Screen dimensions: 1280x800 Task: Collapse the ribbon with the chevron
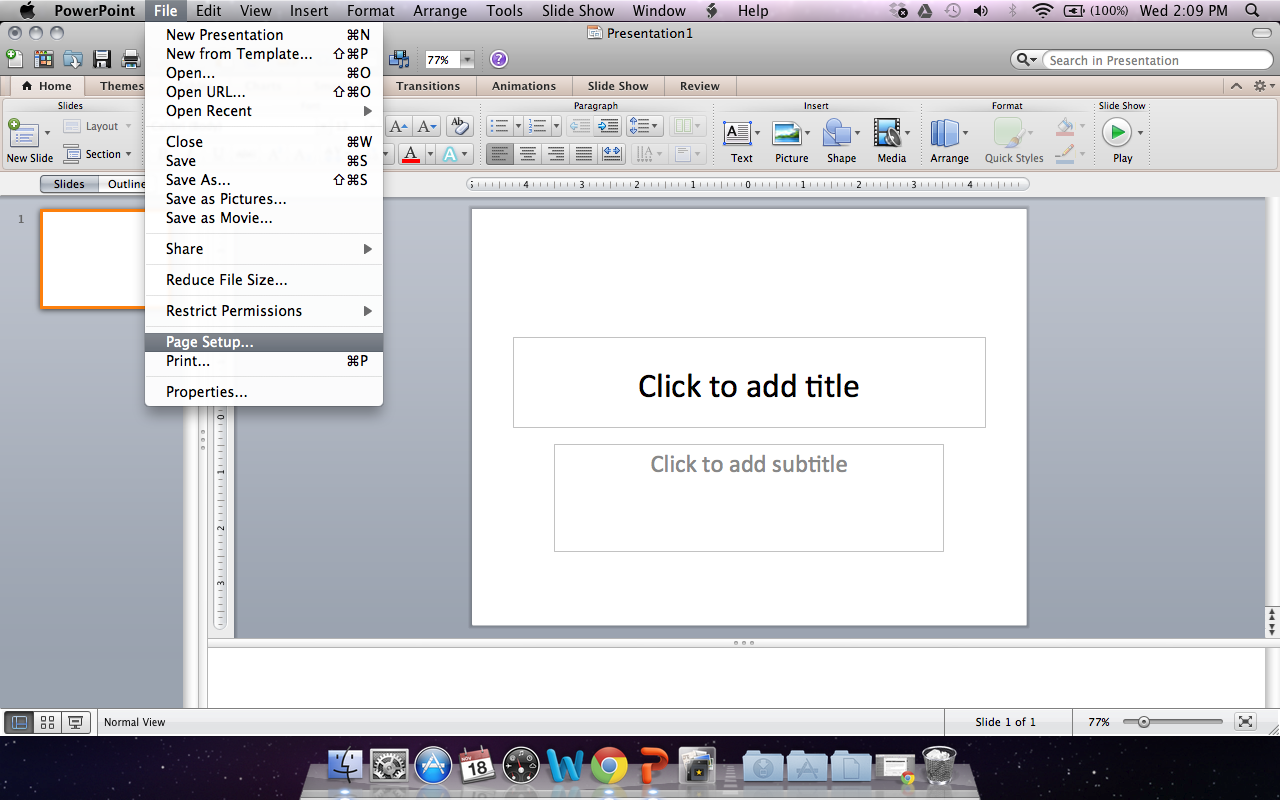tap(1236, 86)
